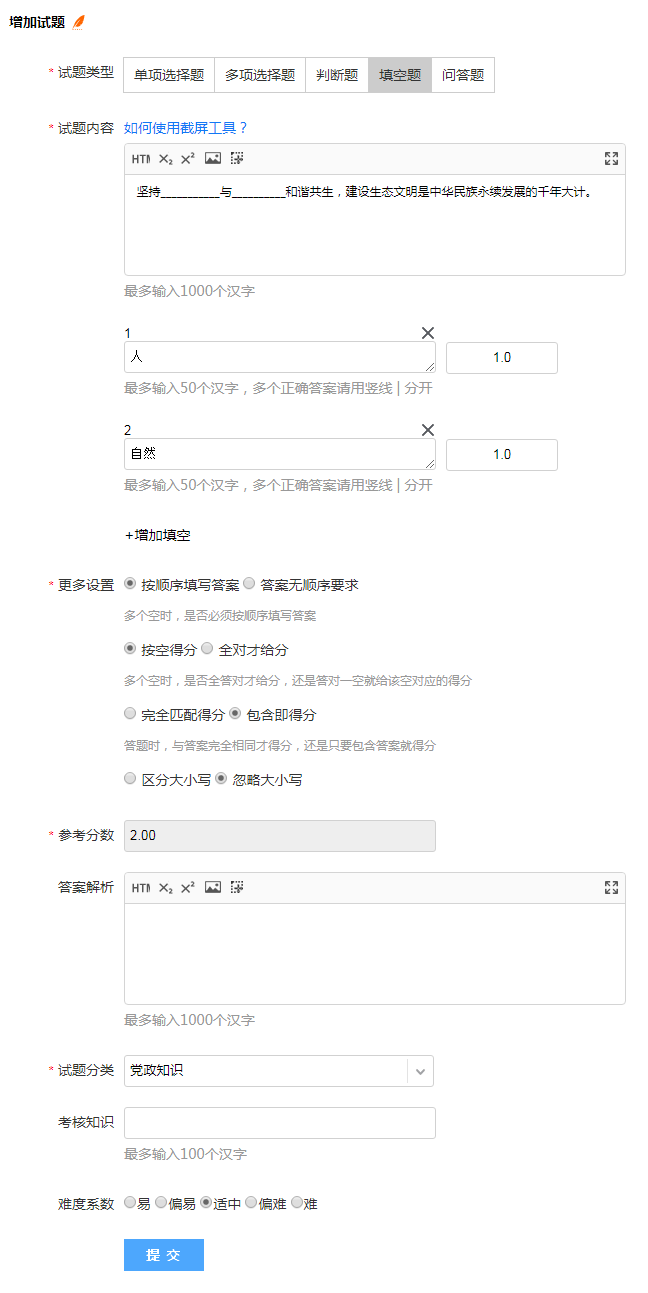Open screenshot tool in question content editor
Image resolution: width=648 pixels, height=1293 pixels.
237,159
